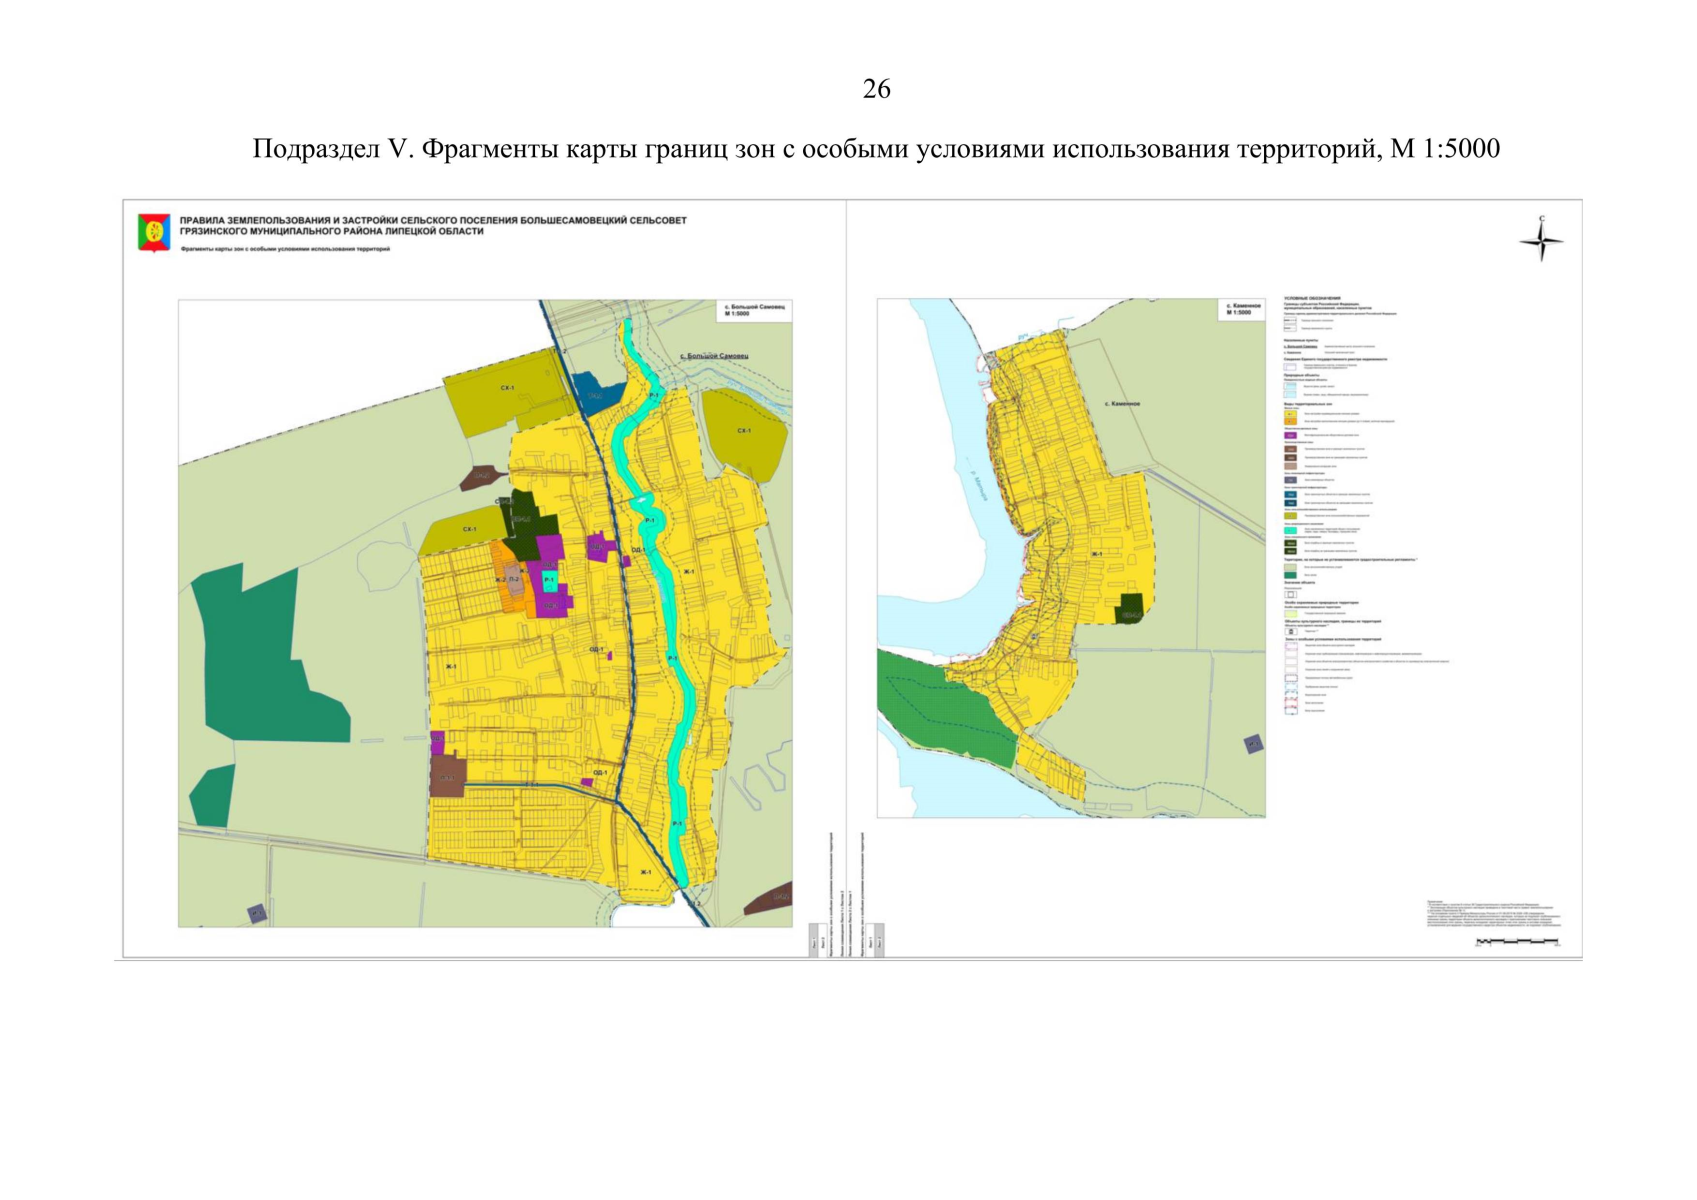Click the УСЛОВНЫЕ ОБОЗНАЧЕНИЯ legend heading
1697x1200 pixels.
1310,298
